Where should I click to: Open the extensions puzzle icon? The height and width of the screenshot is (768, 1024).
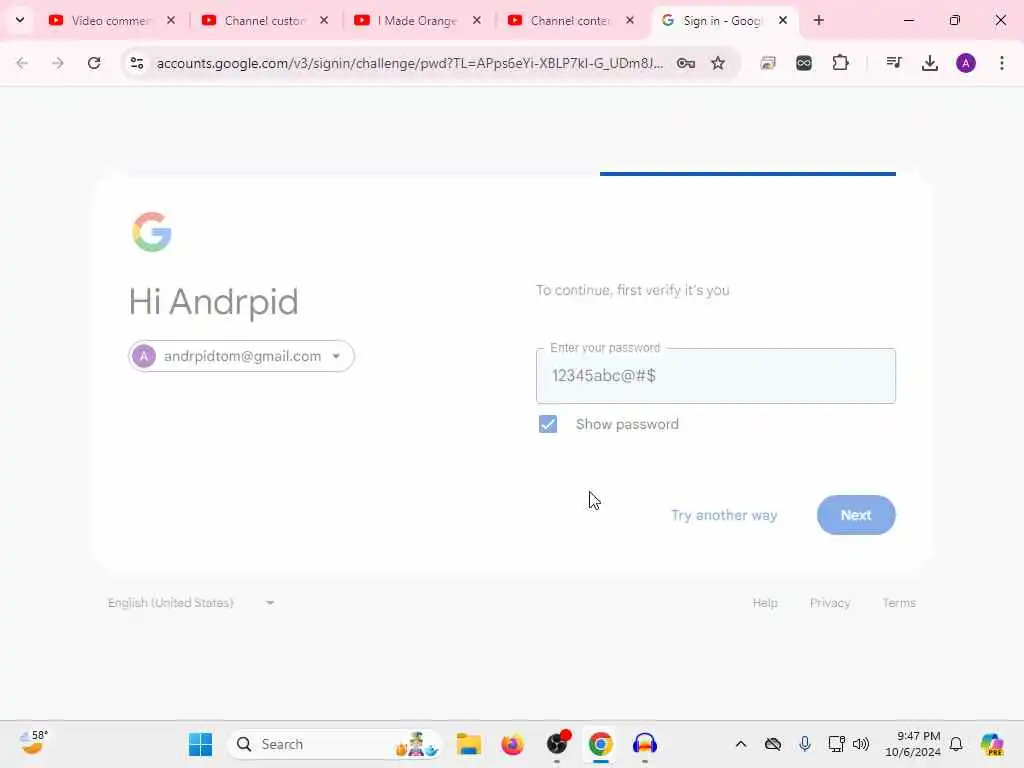tap(840, 63)
